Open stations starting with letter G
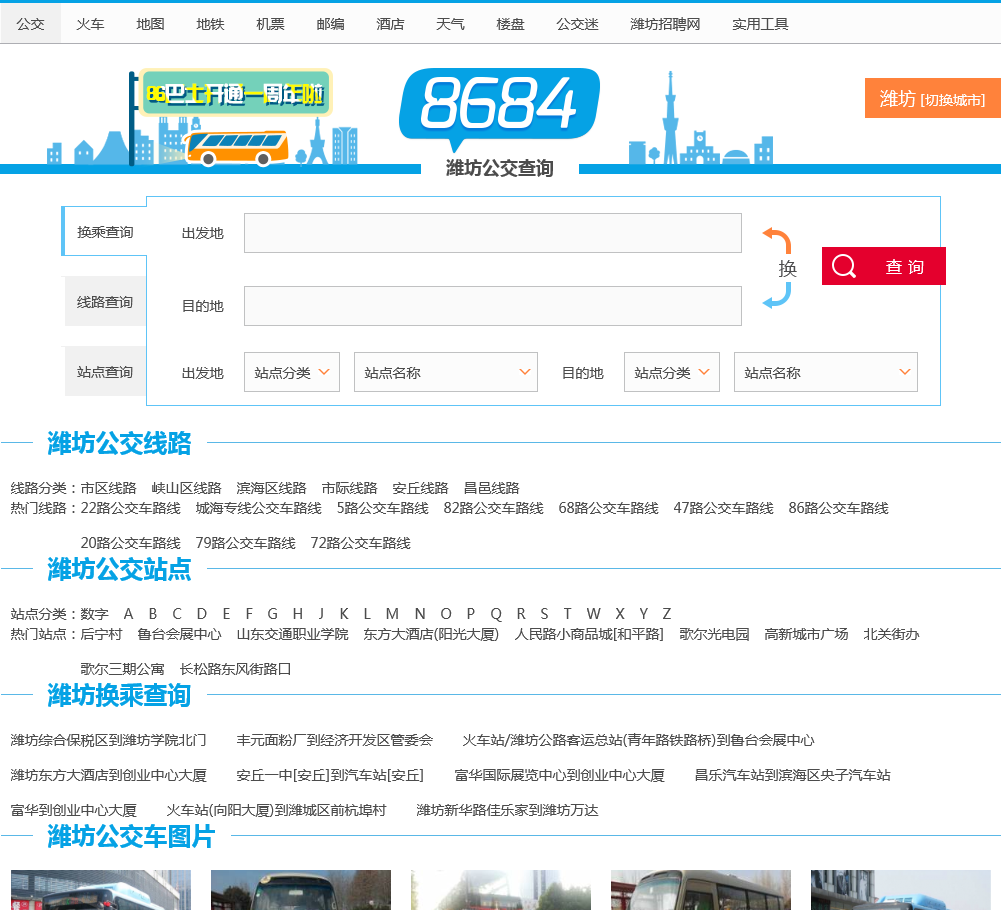Image resolution: width=1001 pixels, height=910 pixels. pyautogui.click(x=273, y=614)
